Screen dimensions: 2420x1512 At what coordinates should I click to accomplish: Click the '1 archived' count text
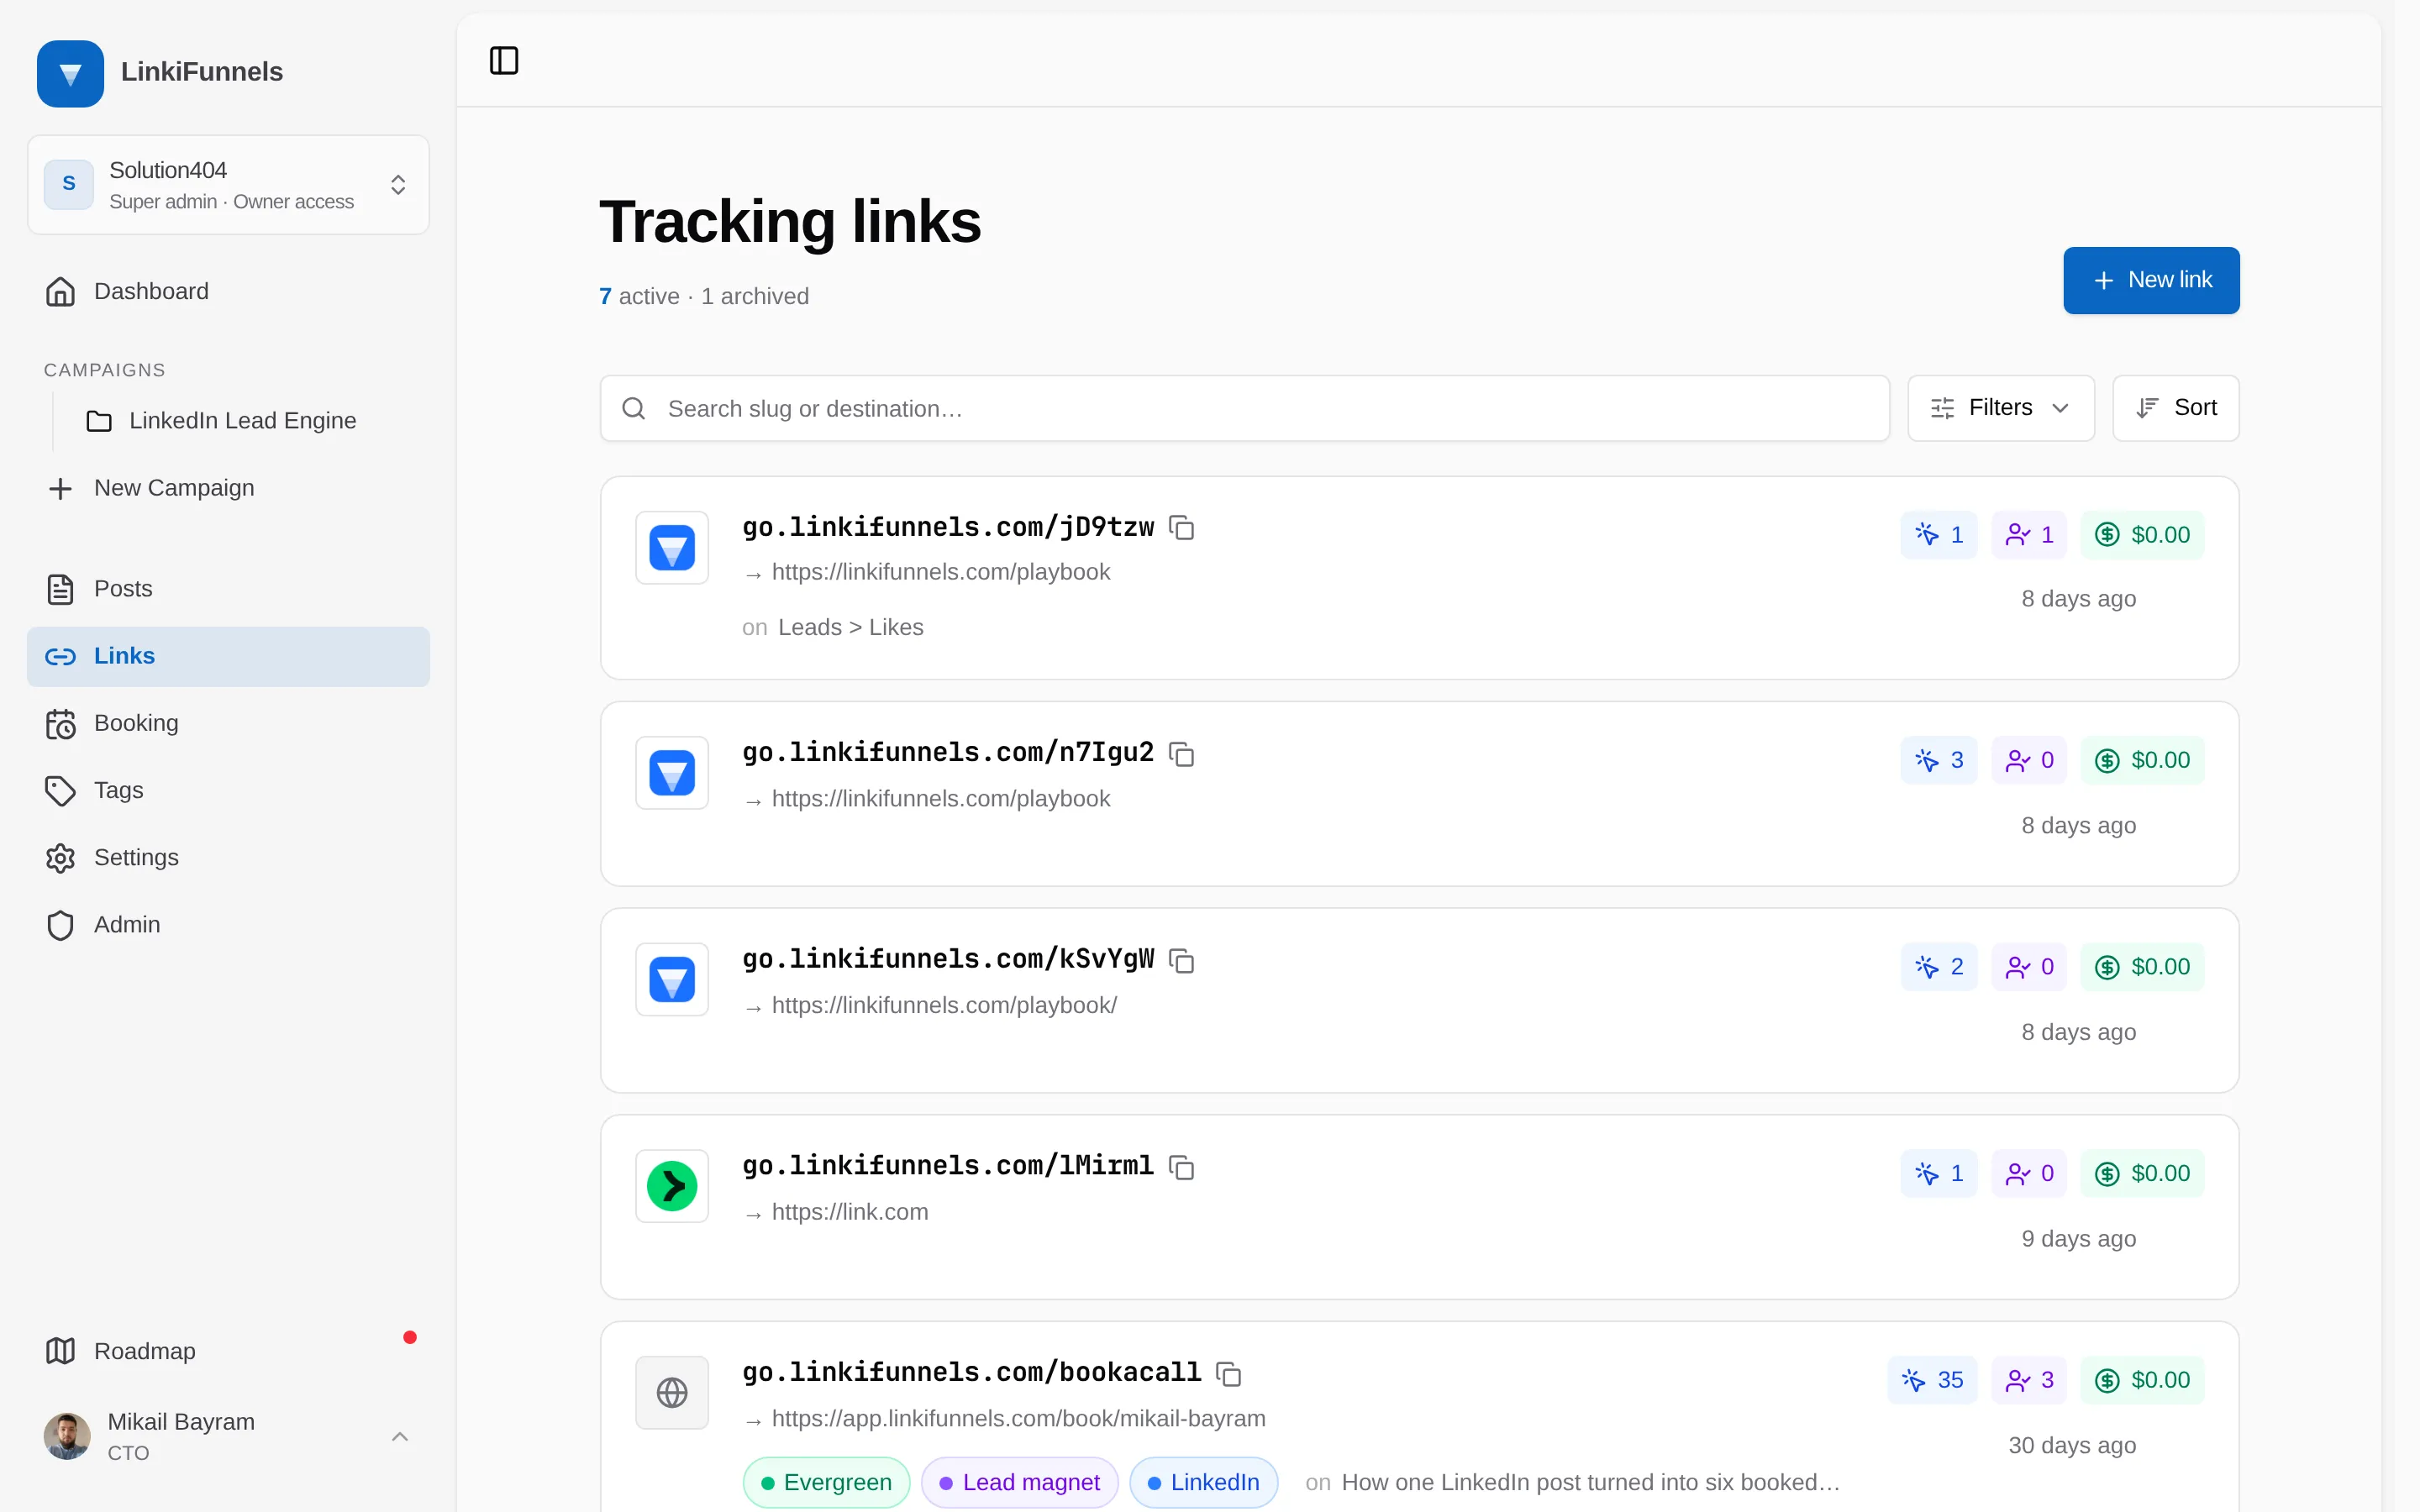pyautogui.click(x=755, y=296)
